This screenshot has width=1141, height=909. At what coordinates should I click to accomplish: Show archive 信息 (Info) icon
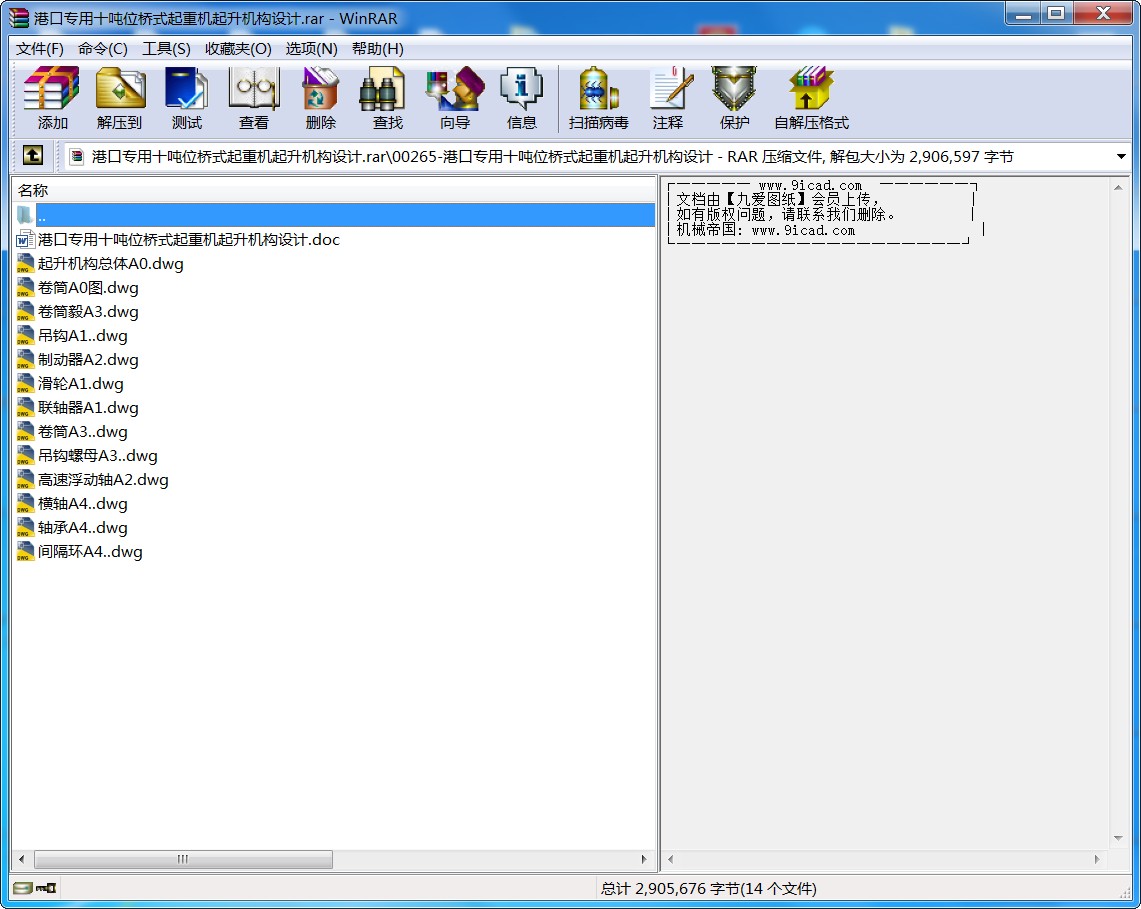pyautogui.click(x=521, y=98)
